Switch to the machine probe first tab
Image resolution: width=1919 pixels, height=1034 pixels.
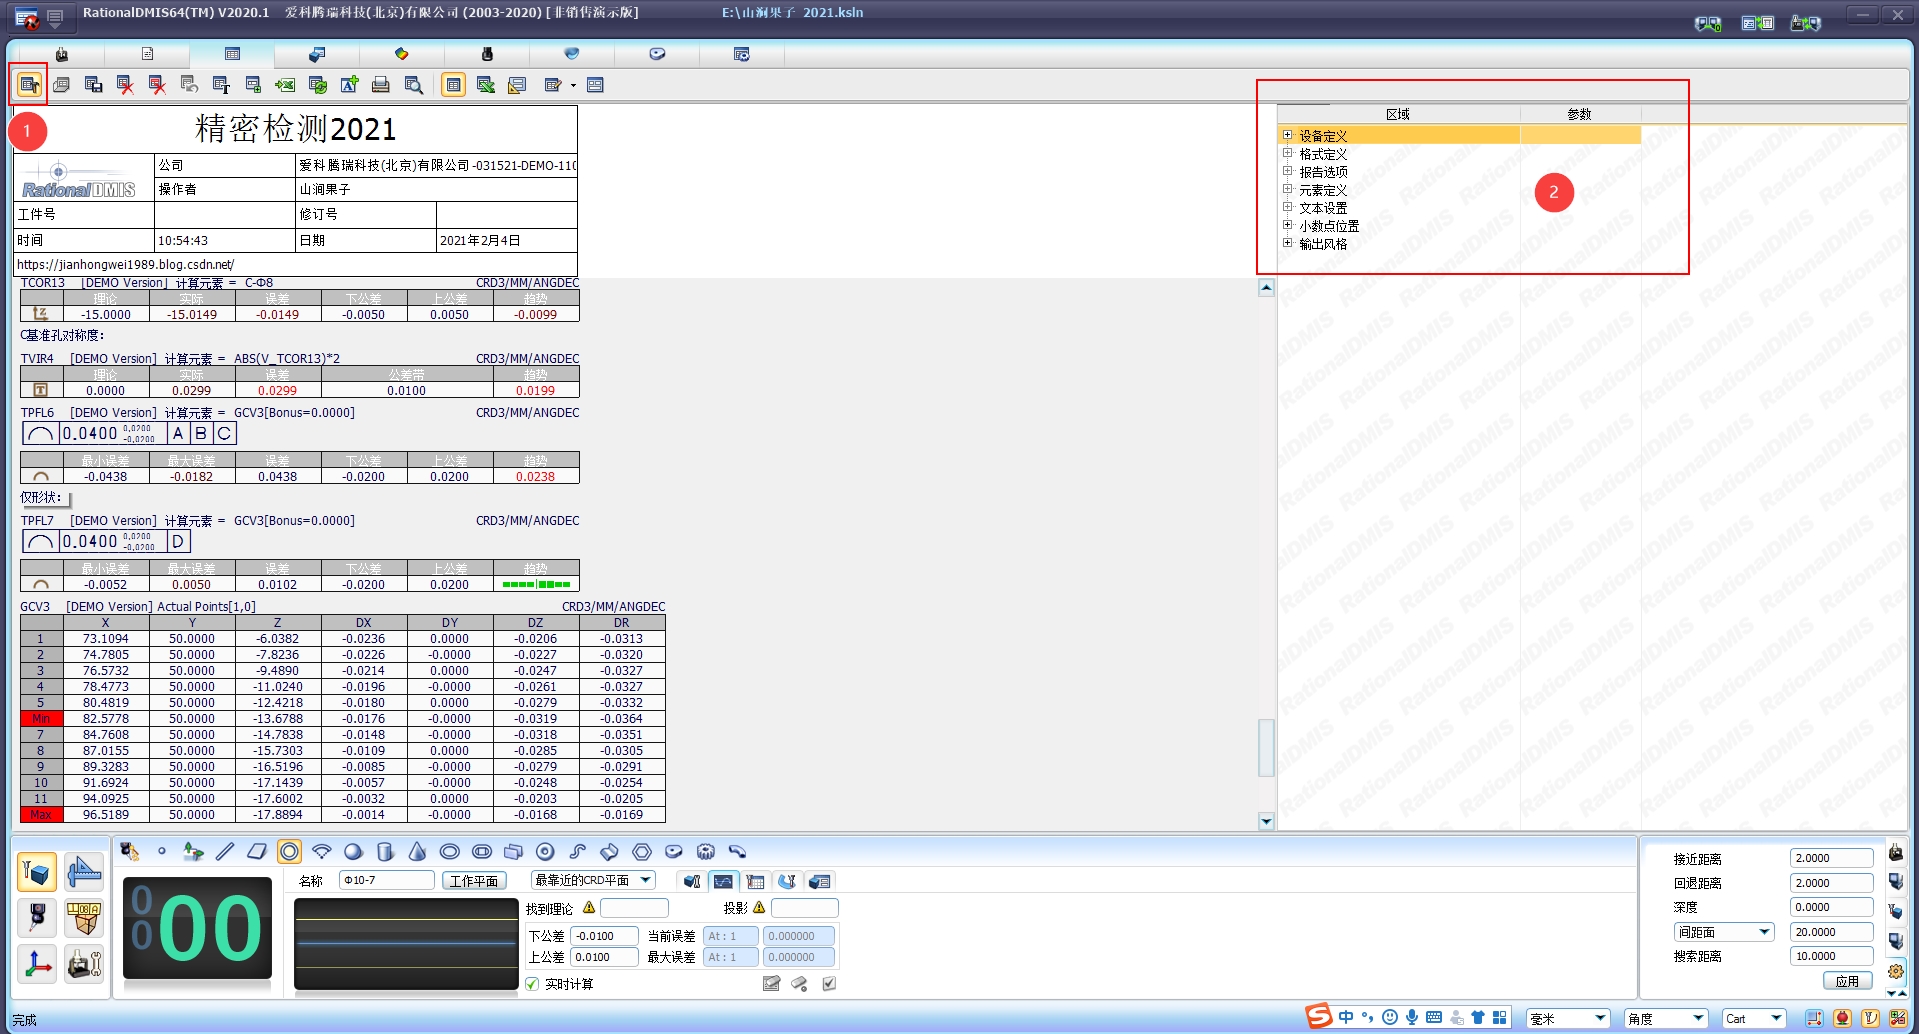(x=62, y=54)
